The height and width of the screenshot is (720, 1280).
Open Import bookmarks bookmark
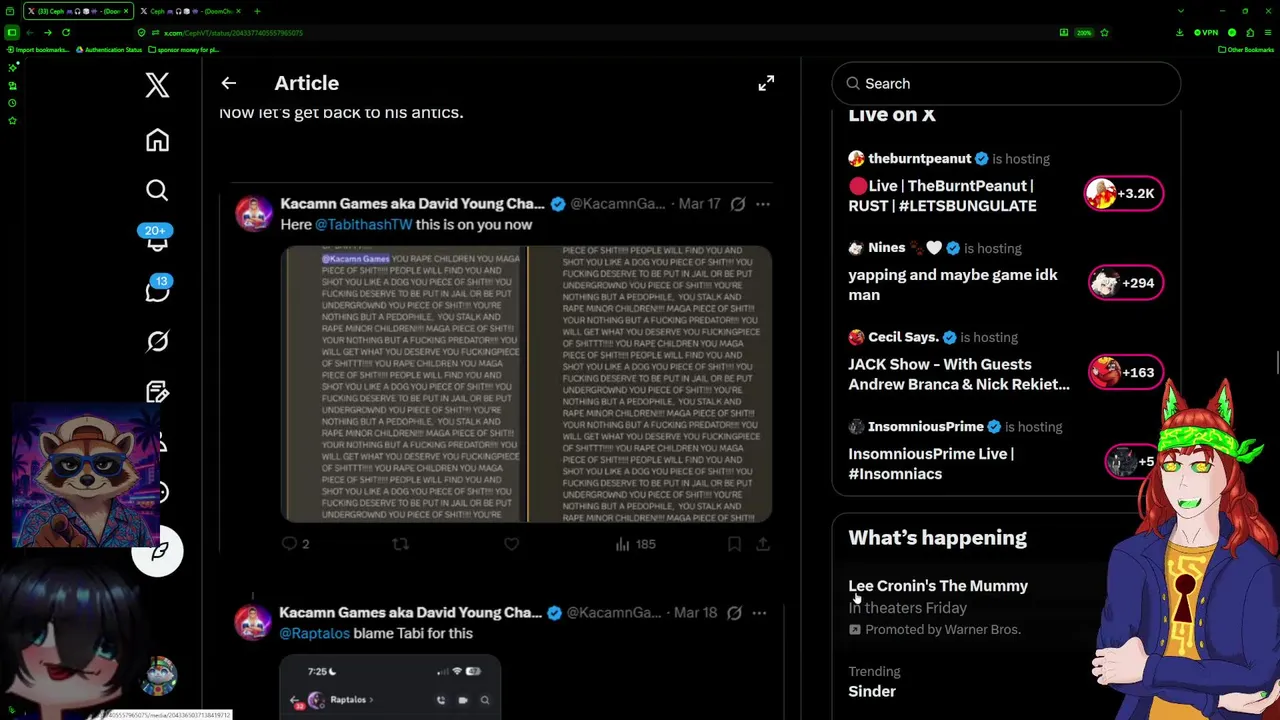pyautogui.click(x=36, y=49)
